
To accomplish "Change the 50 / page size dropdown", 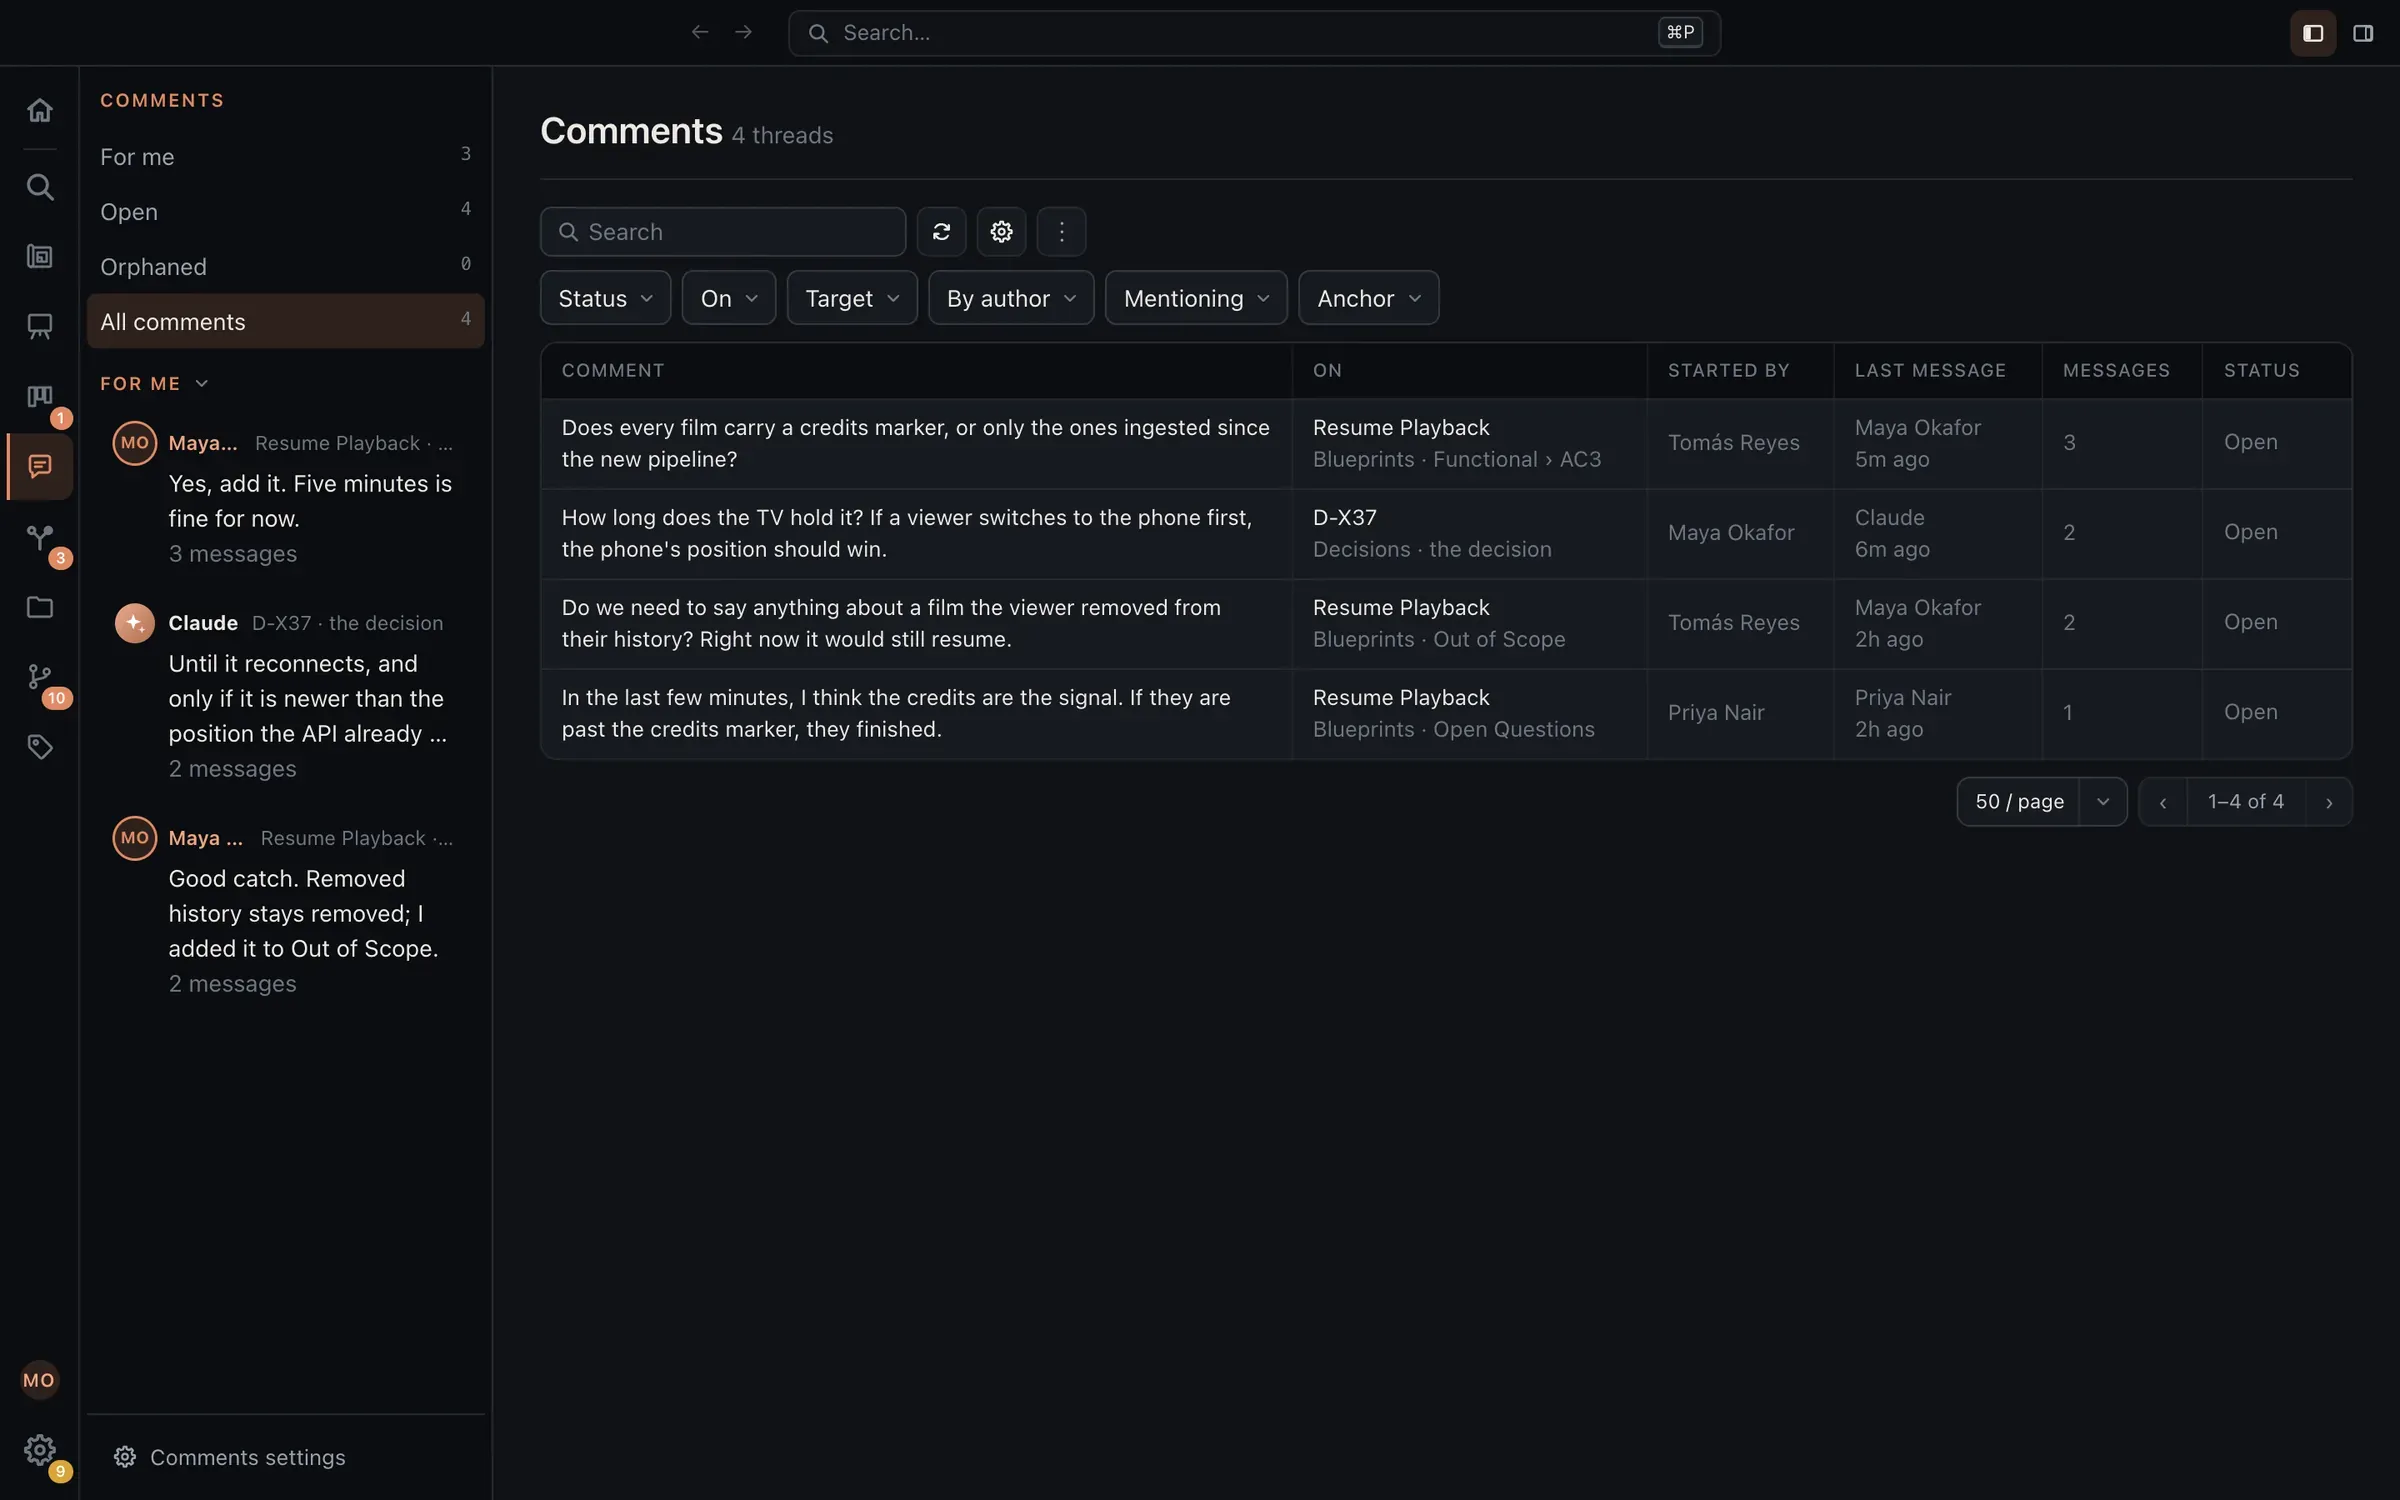I will point(2041,802).
